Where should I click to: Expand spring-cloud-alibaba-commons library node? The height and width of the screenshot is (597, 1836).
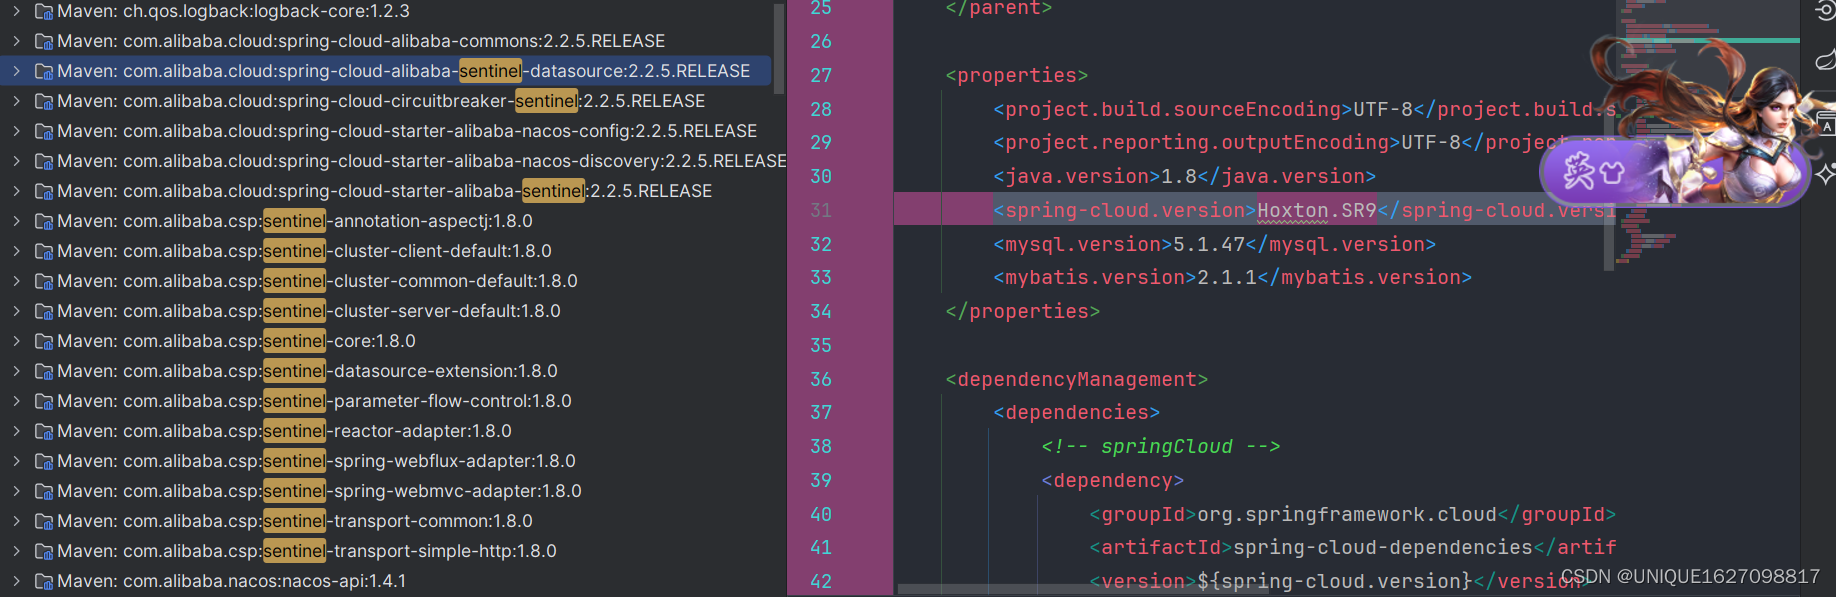coord(16,41)
